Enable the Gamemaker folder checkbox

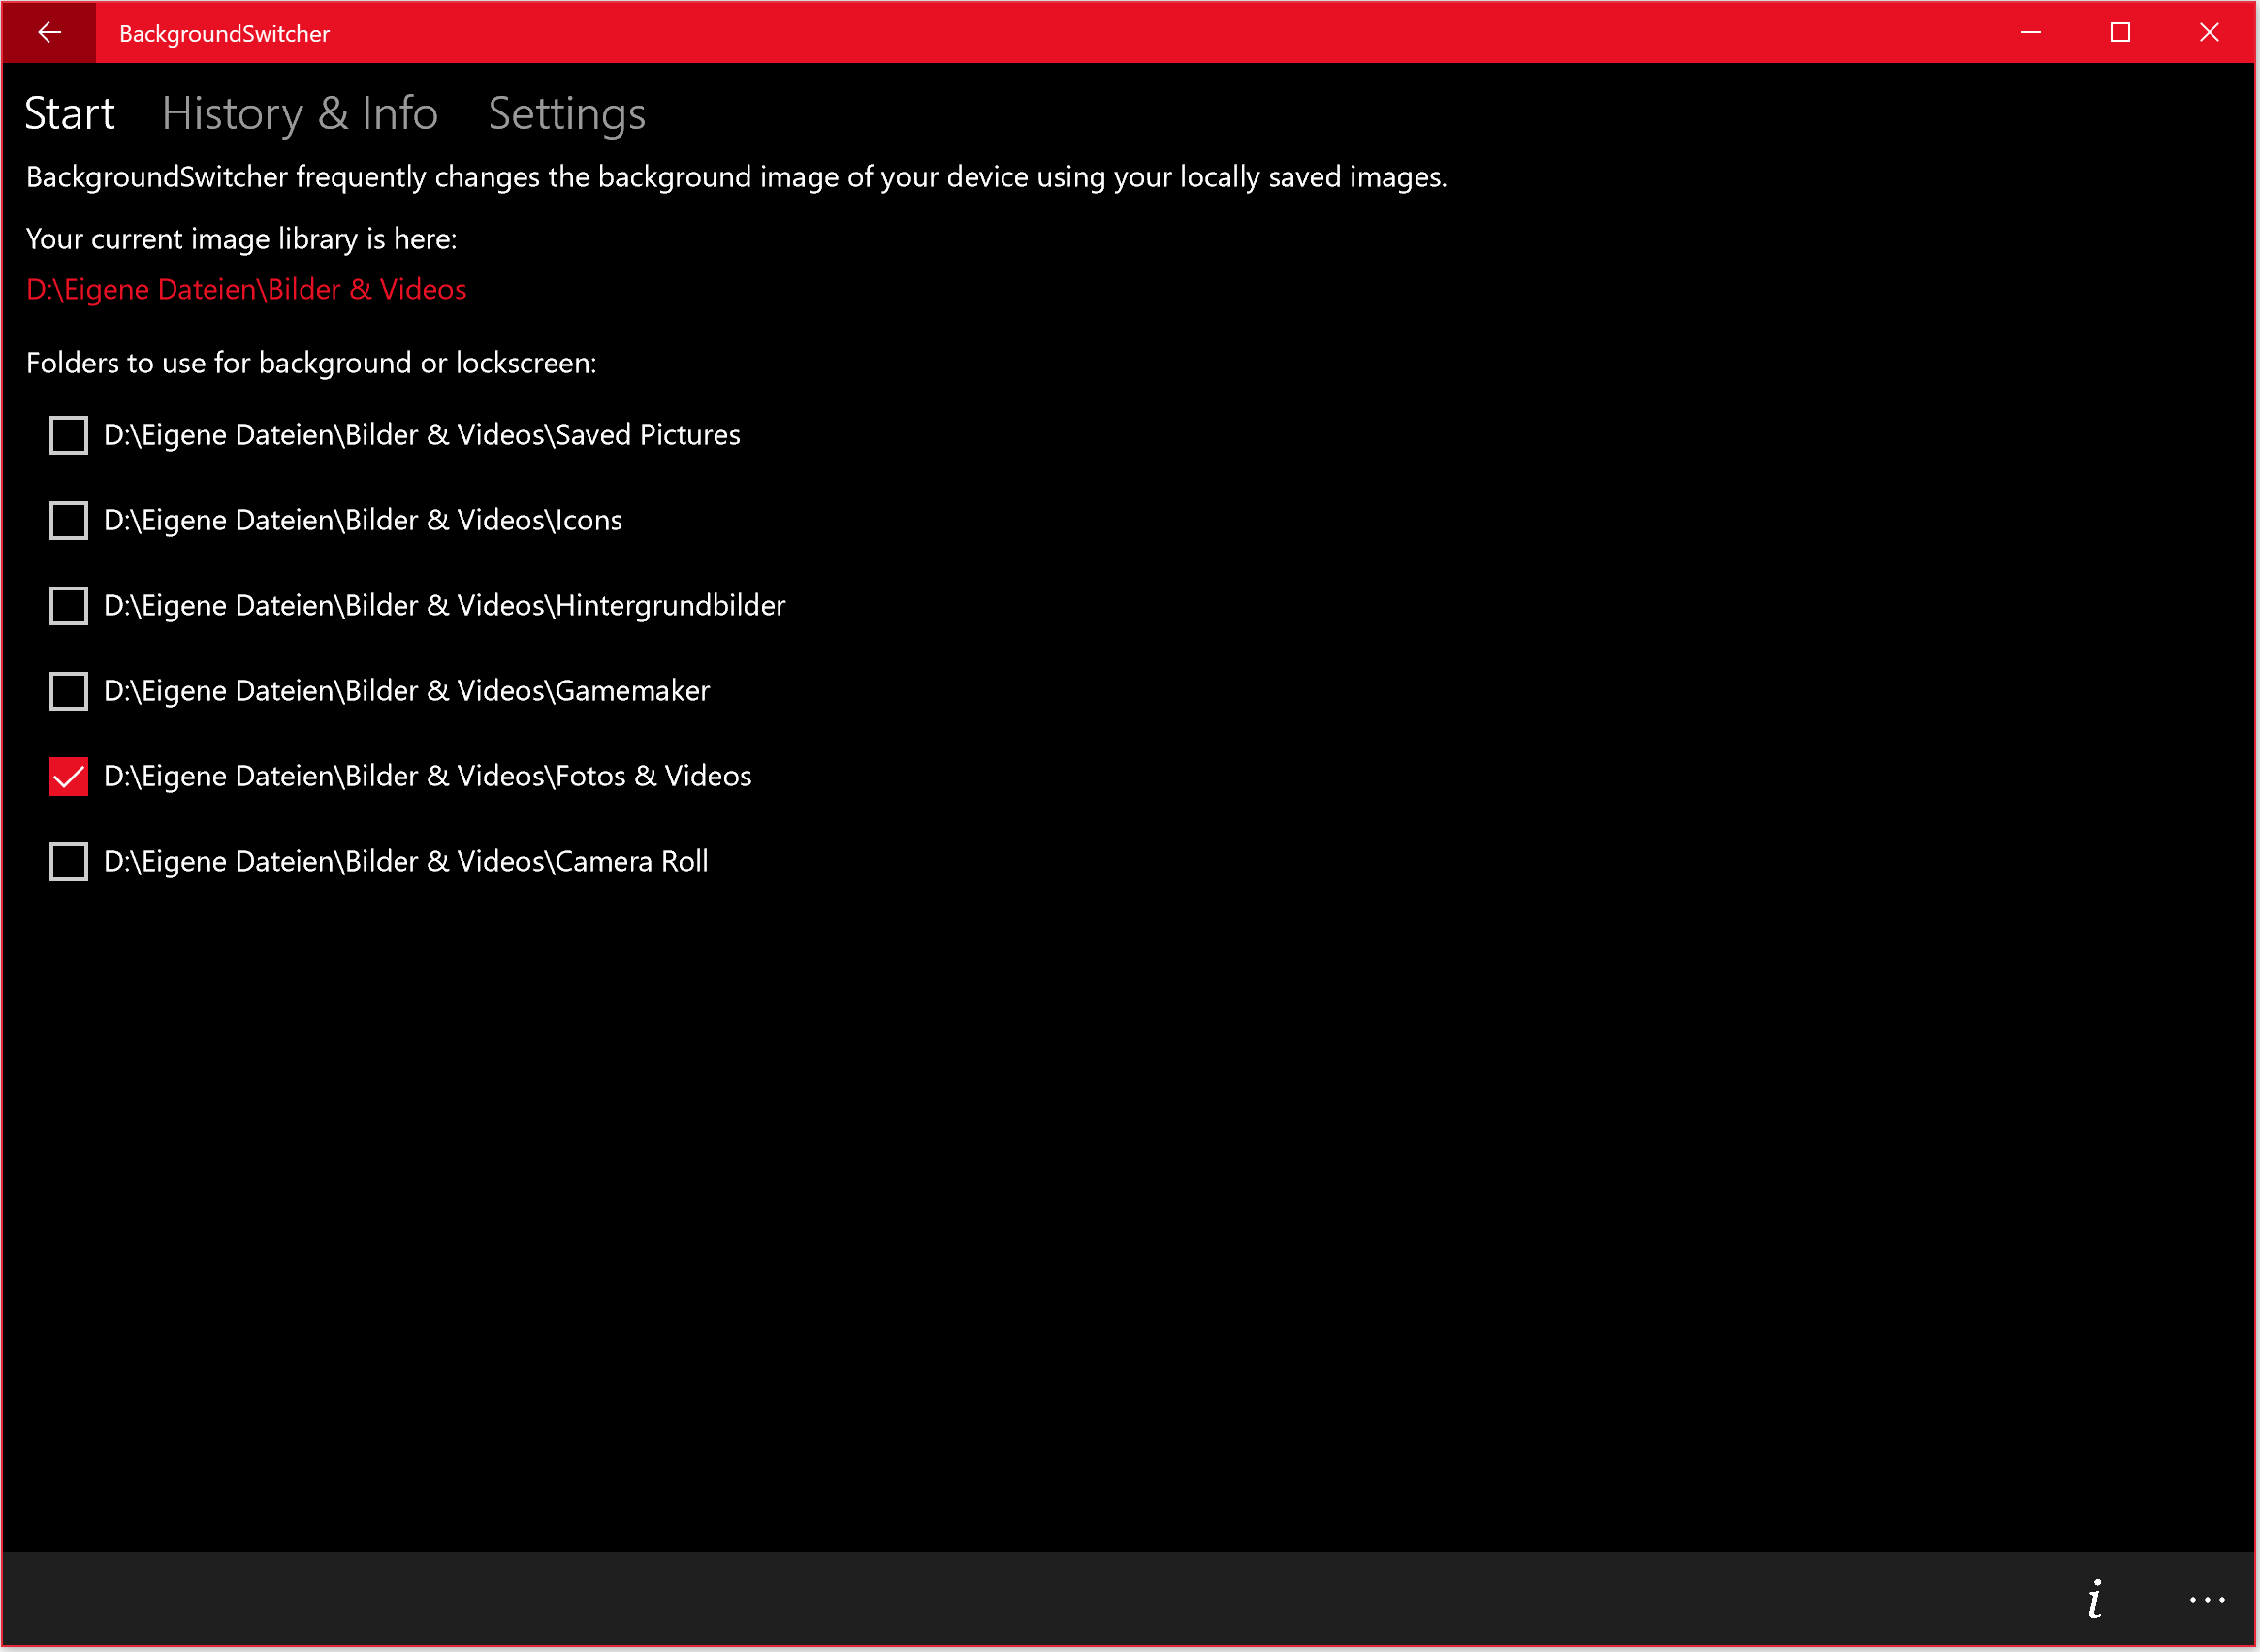68,692
